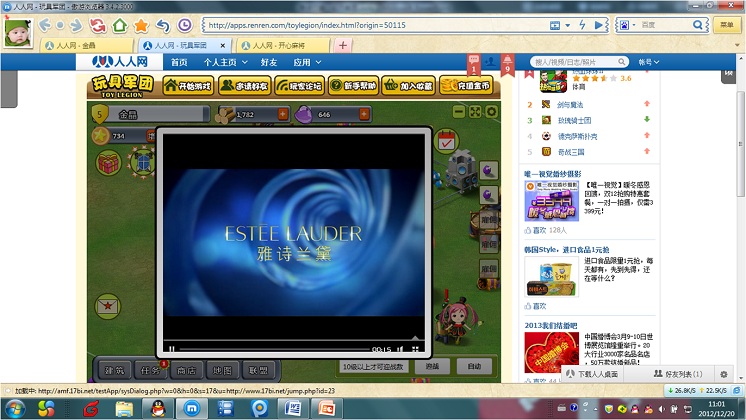Open the 个人主页 dropdown
The height and width of the screenshot is (420, 746).
226,62
